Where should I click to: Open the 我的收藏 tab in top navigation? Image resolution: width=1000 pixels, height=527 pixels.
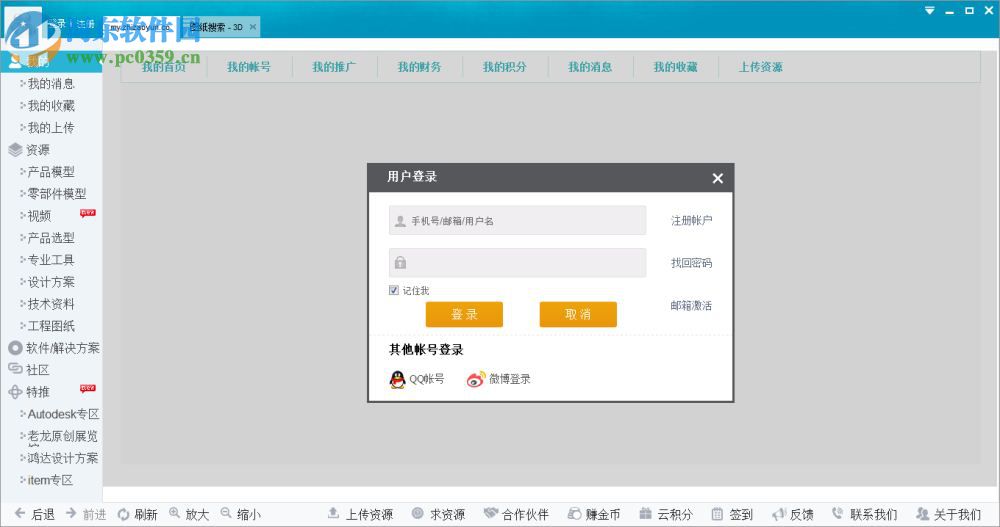(675, 67)
